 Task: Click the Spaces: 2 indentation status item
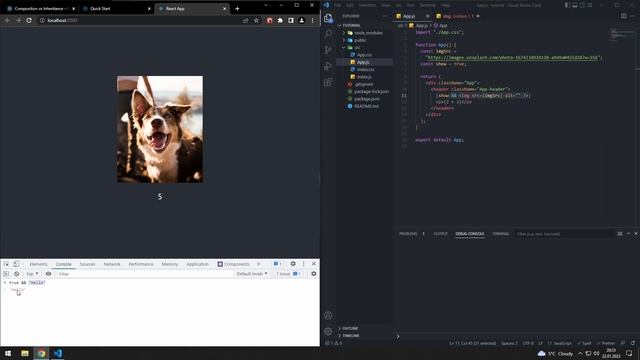click(x=509, y=343)
